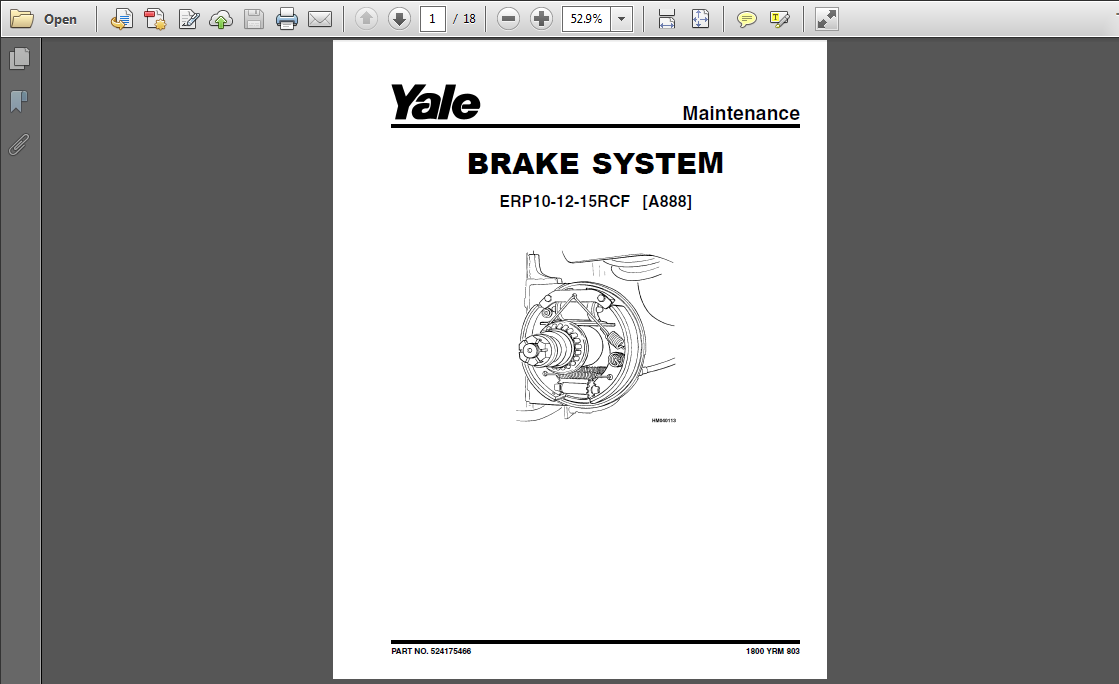Click the 1800 YRM 803 text
The height and width of the screenshot is (684, 1119).
(x=773, y=651)
